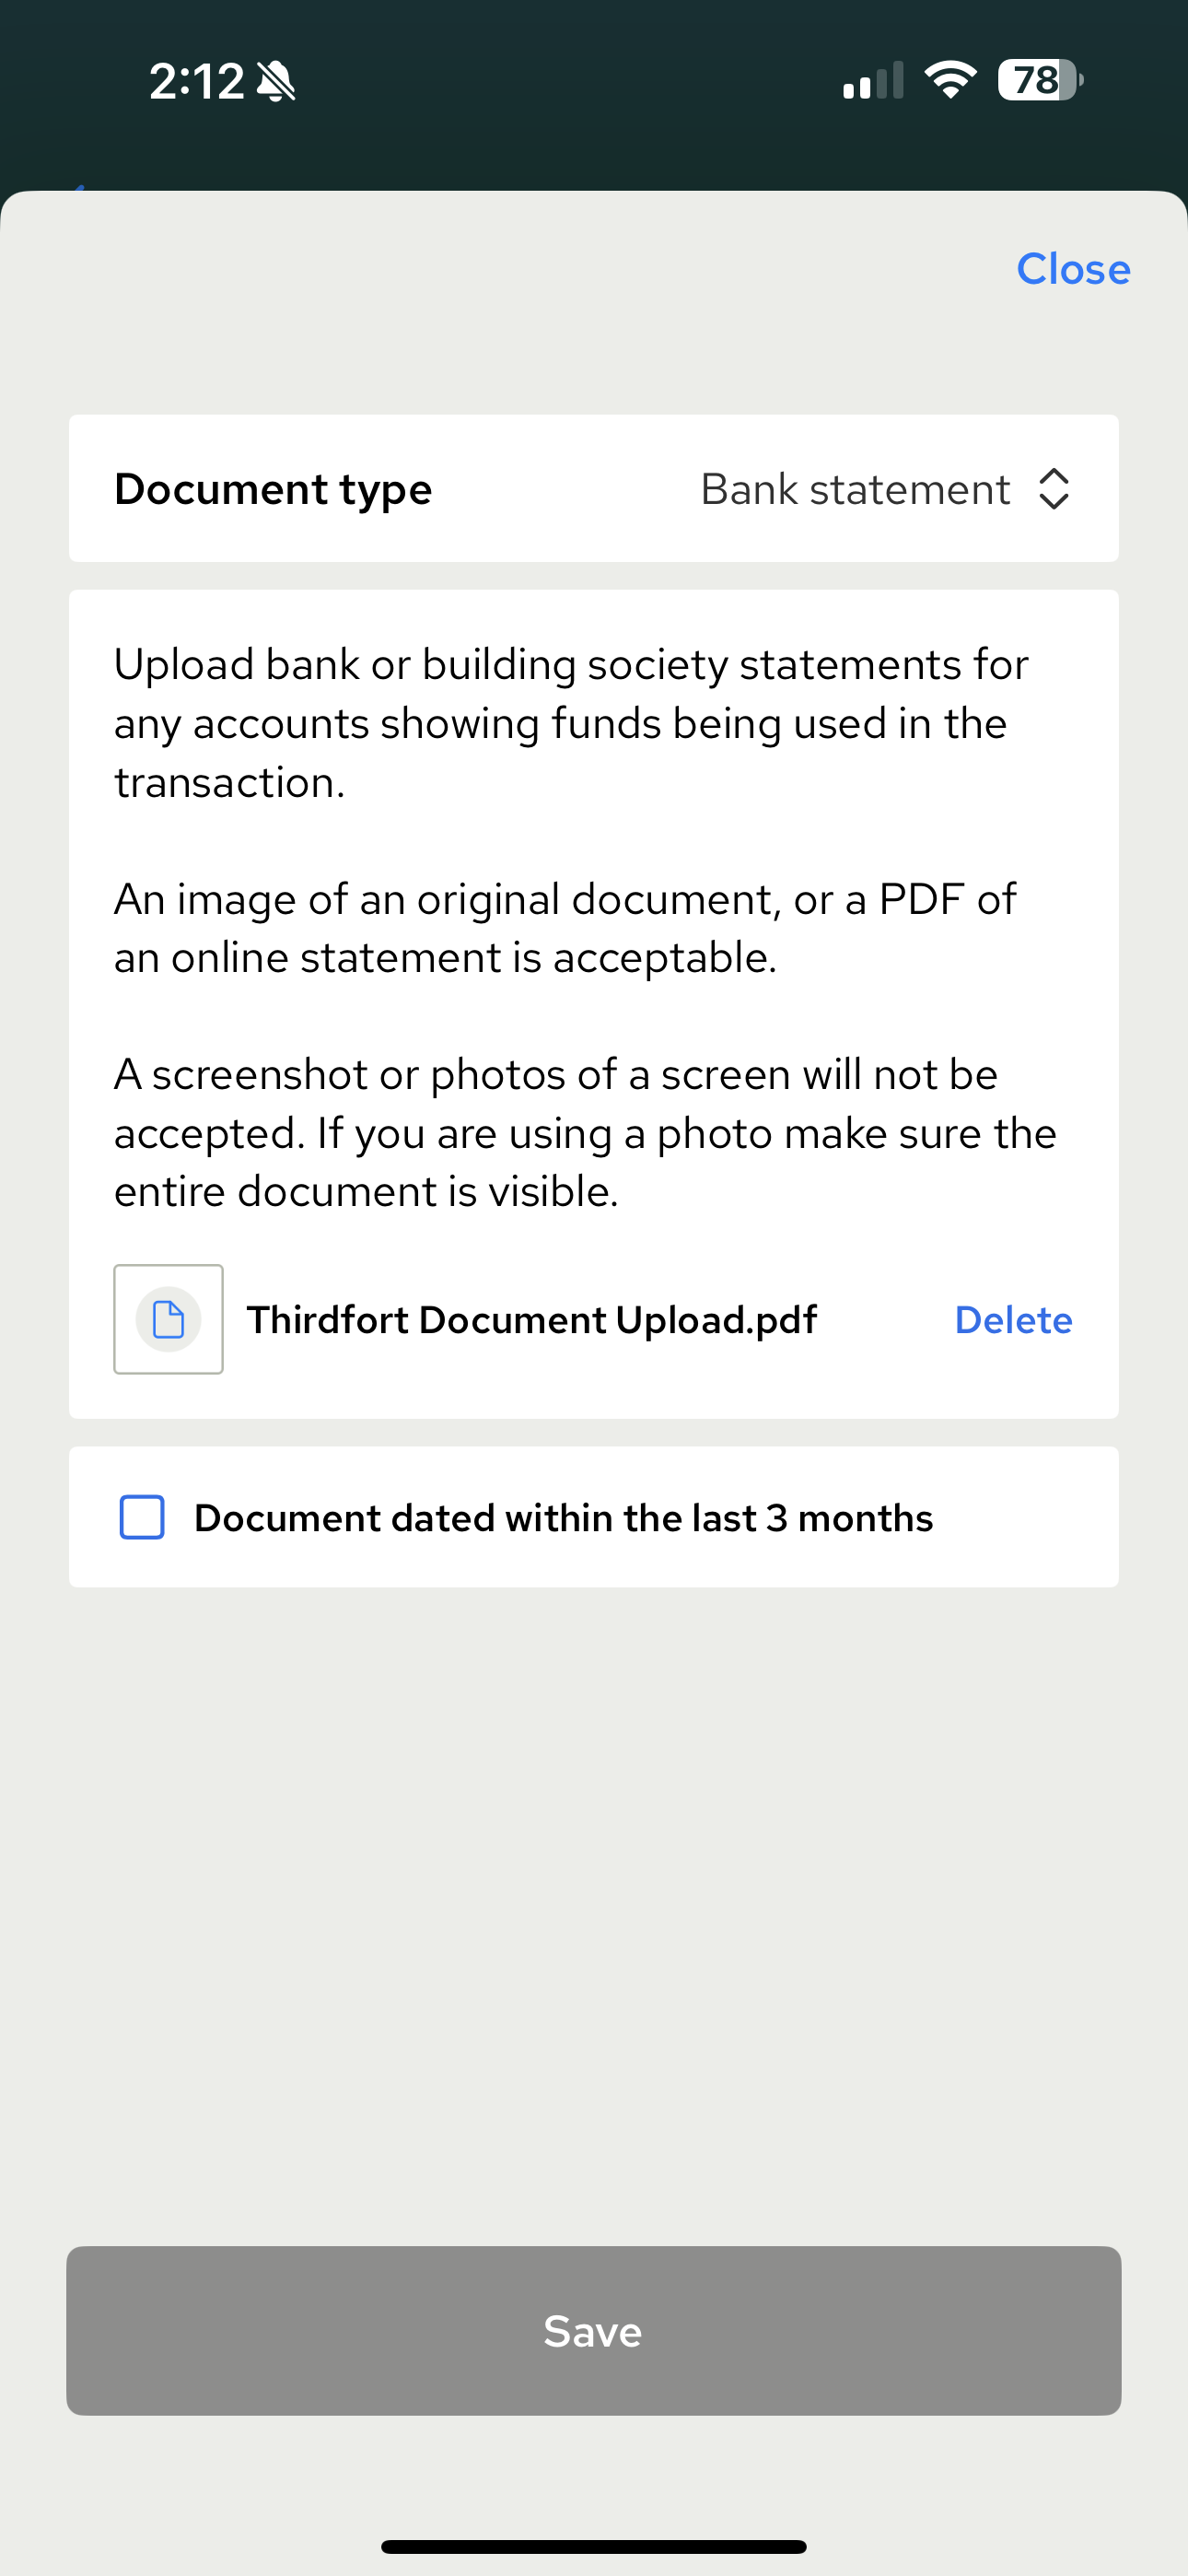Open the Bank statement document type dropdown

[886, 489]
